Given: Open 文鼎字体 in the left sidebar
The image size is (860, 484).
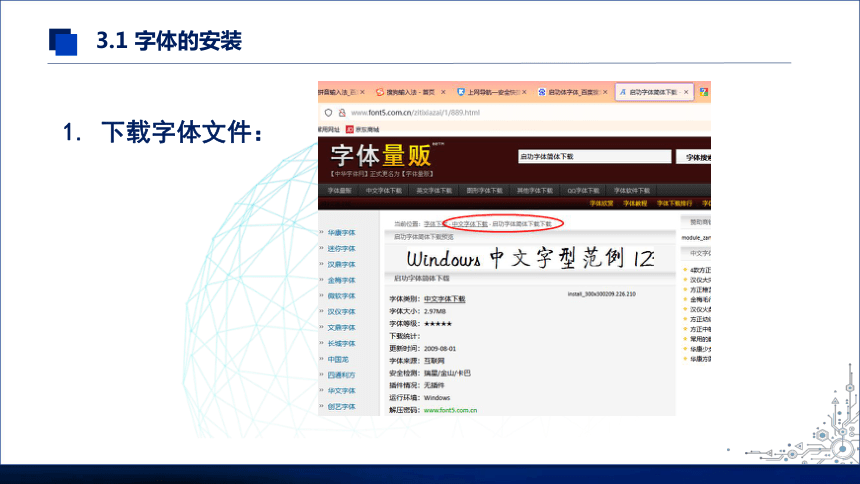Looking at the screenshot, I should pos(342,328).
